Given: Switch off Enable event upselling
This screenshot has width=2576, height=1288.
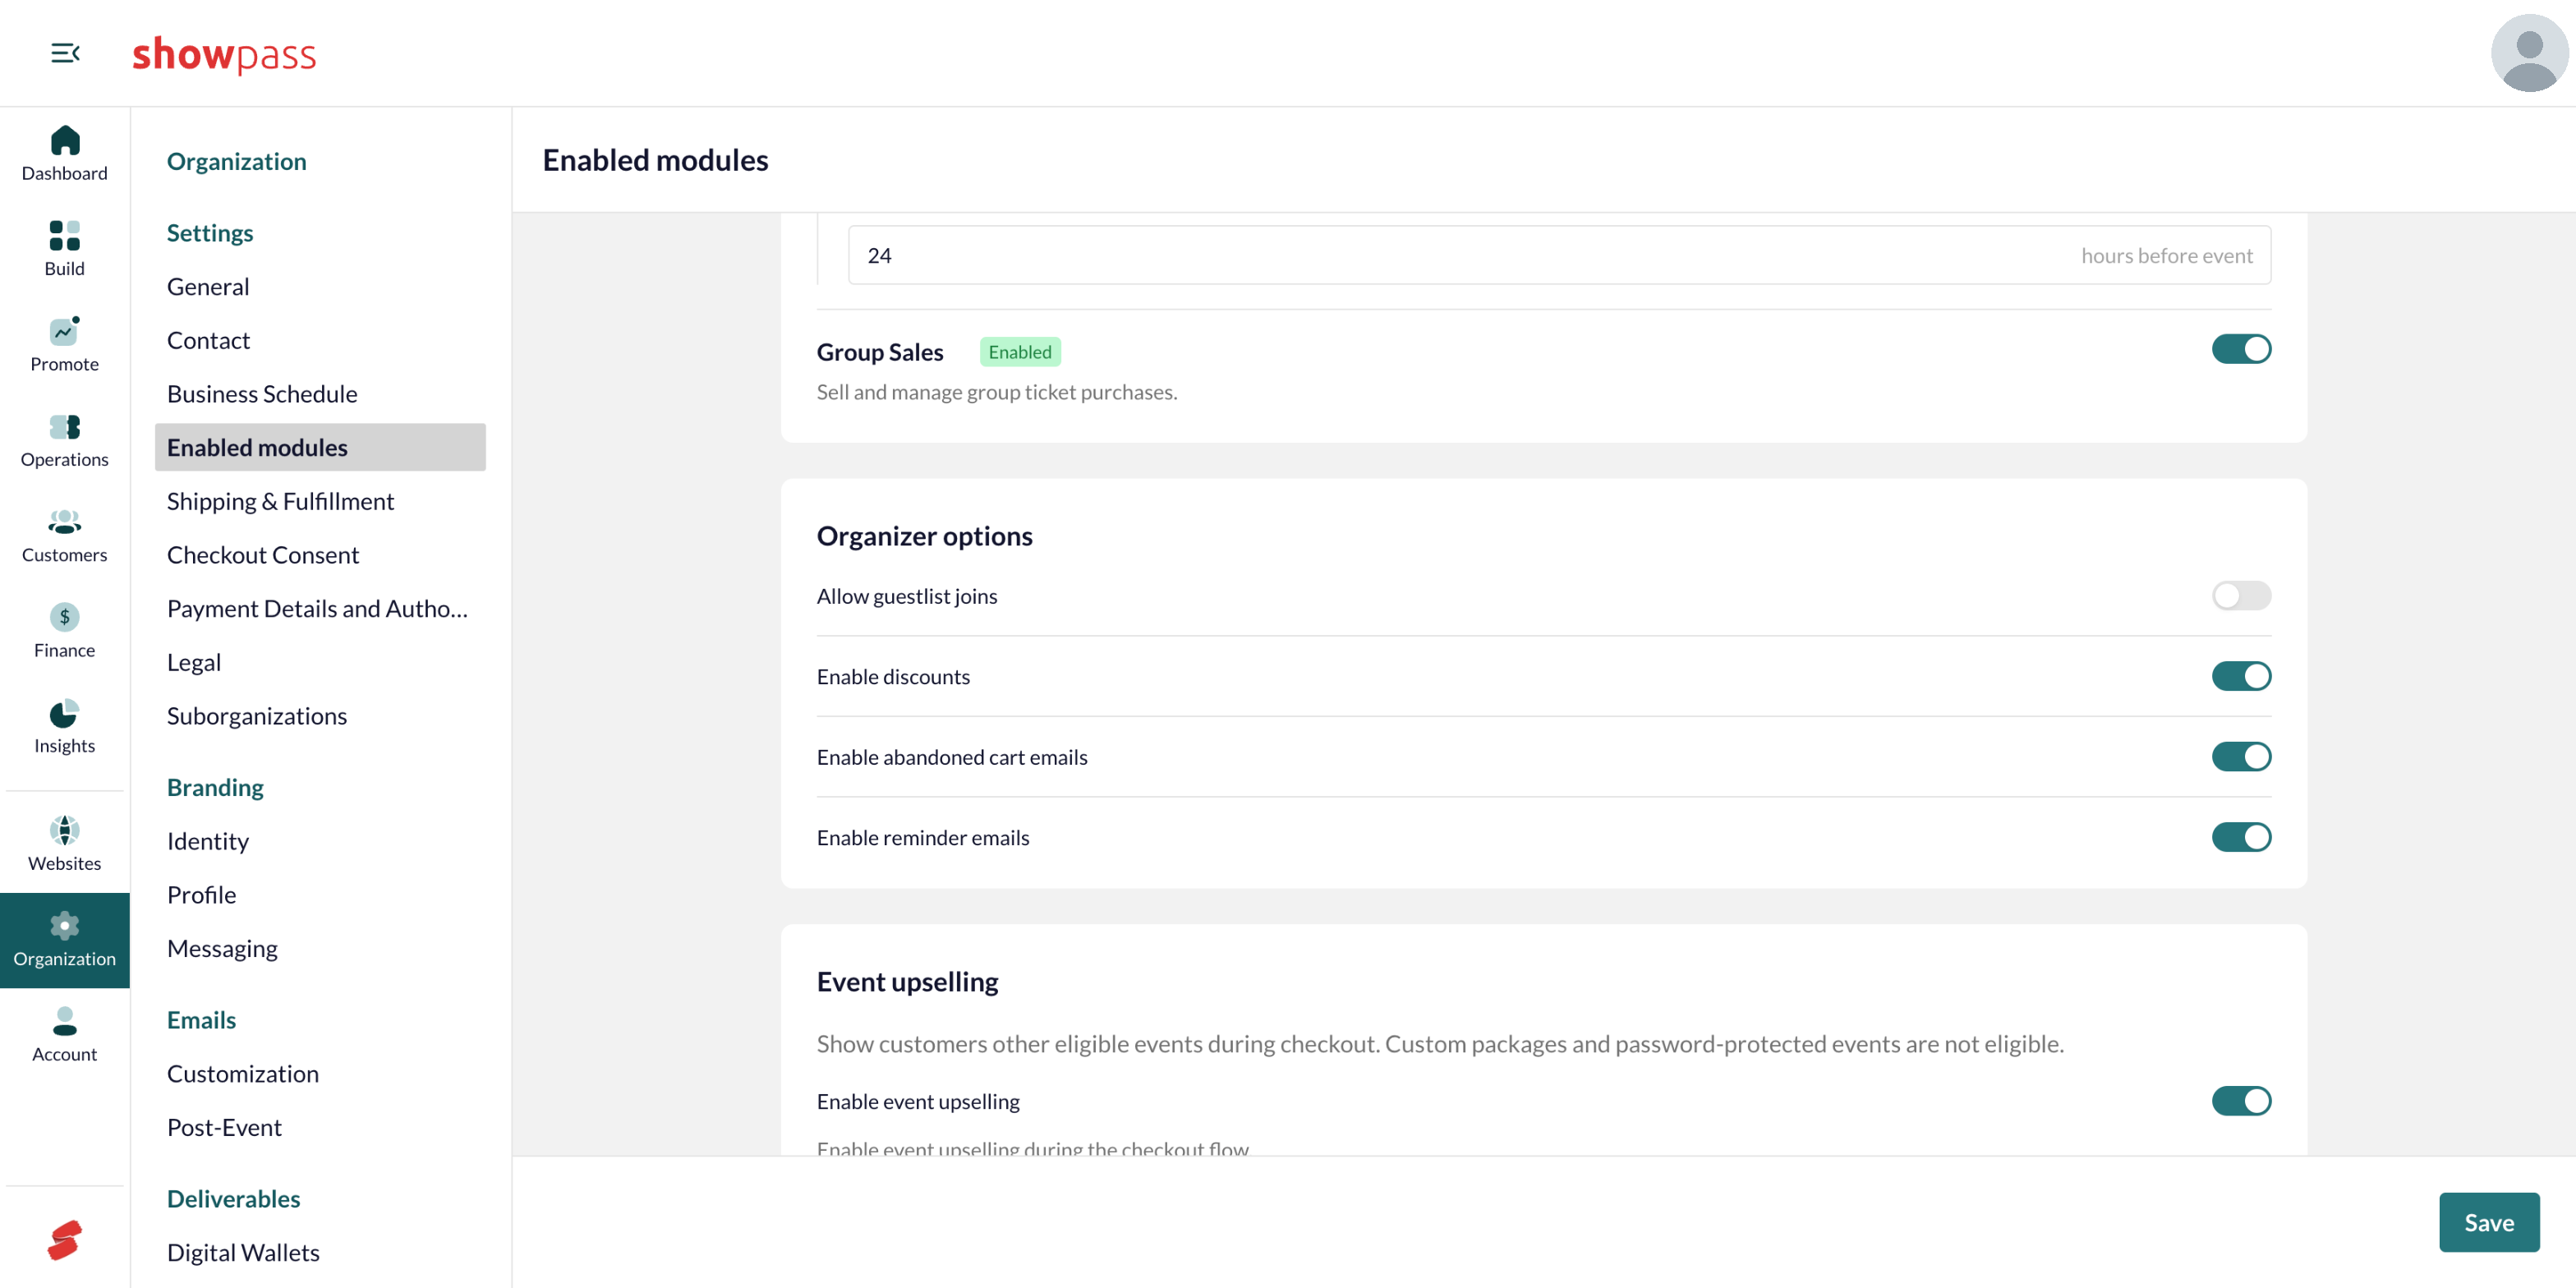Looking at the screenshot, I should click(x=2241, y=1101).
